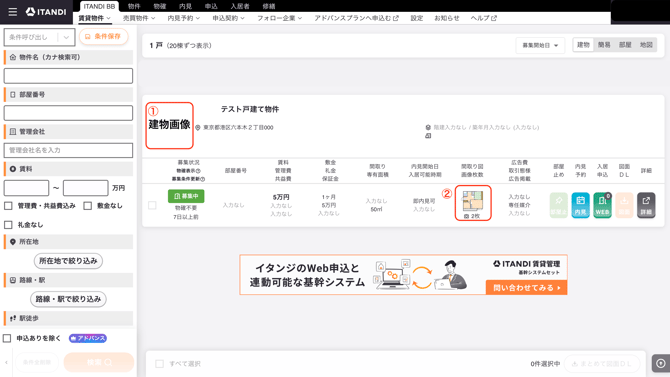
Task: Open the floor plan thumbnail image
Action: click(x=473, y=200)
